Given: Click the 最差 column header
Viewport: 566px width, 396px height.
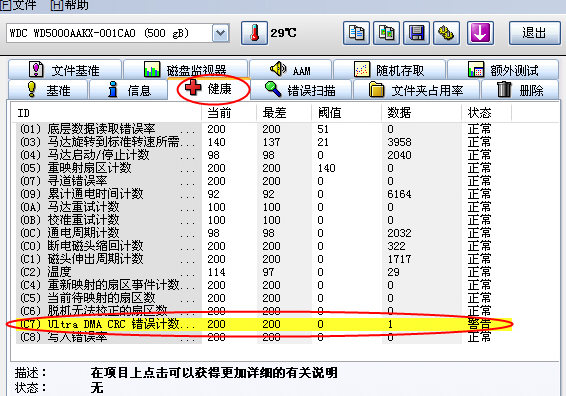Looking at the screenshot, I should point(284,113).
